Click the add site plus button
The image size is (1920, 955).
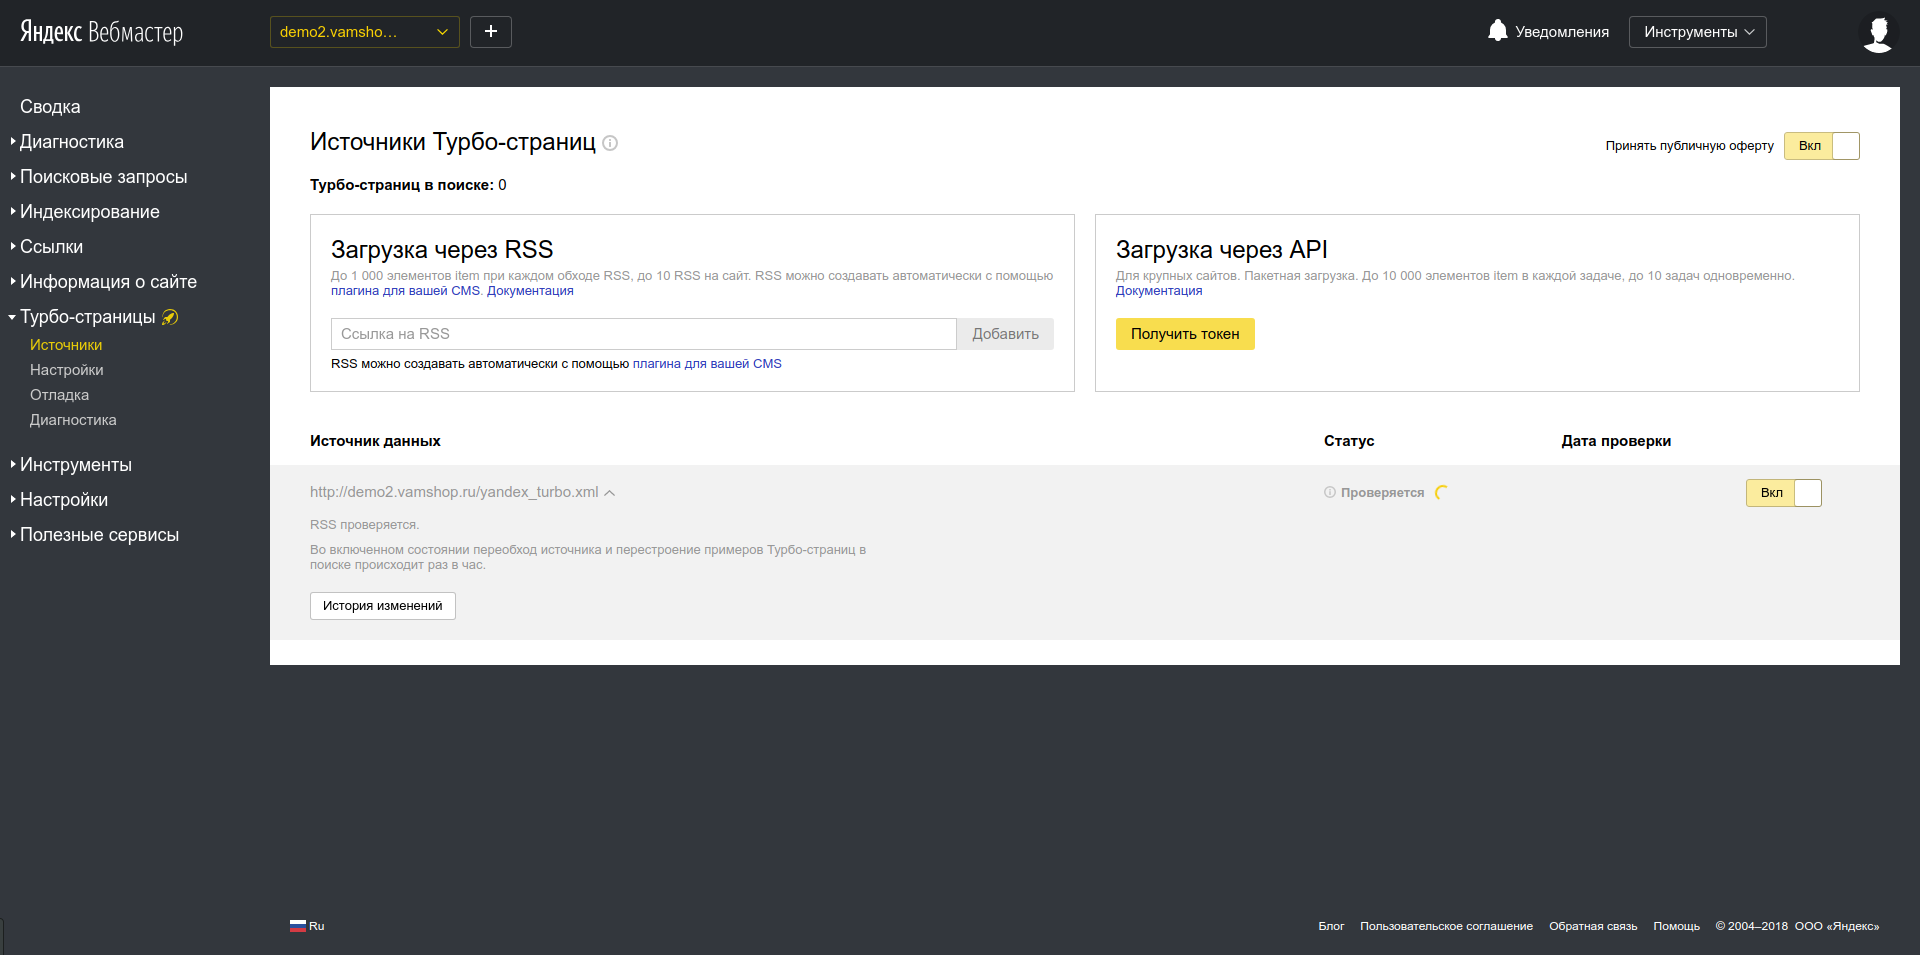tap(491, 32)
